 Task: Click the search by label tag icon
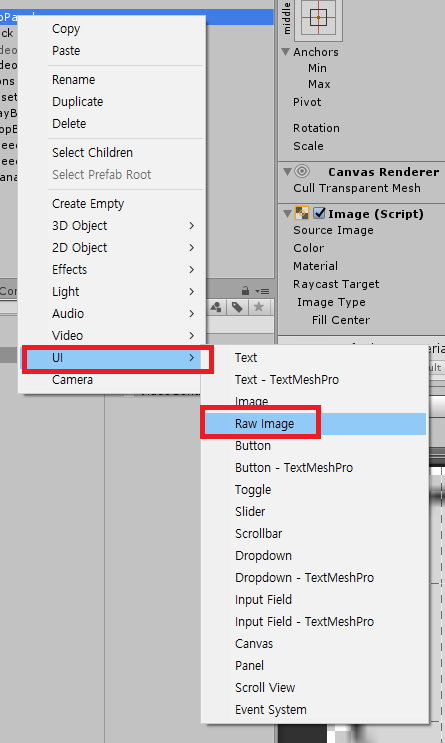click(x=237, y=307)
